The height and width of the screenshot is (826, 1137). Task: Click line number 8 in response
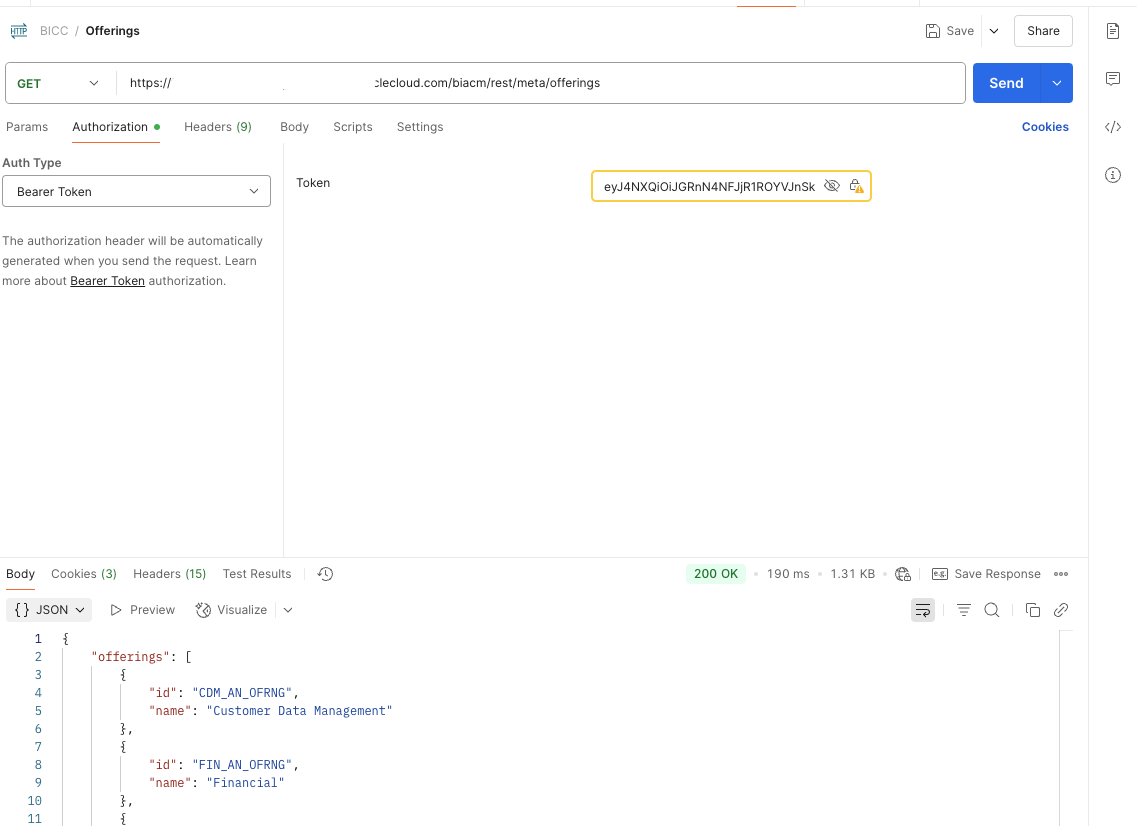(38, 764)
